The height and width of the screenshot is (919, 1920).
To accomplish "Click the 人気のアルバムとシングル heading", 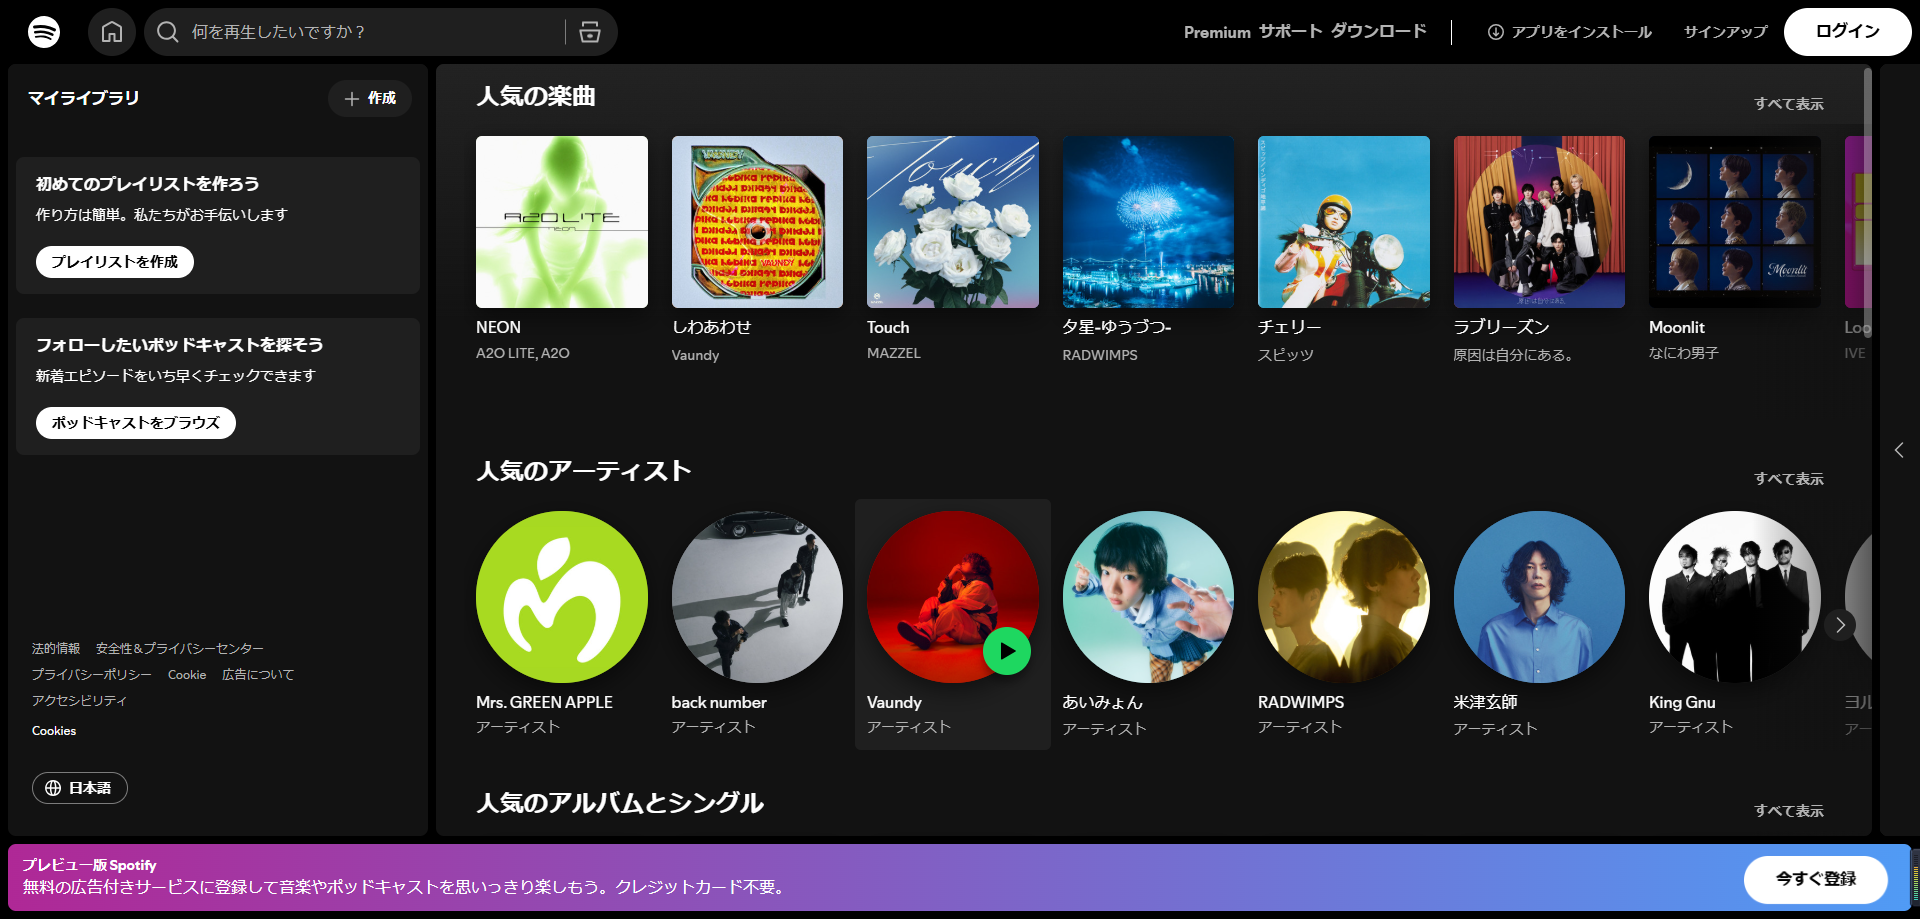I will pyautogui.click(x=620, y=803).
